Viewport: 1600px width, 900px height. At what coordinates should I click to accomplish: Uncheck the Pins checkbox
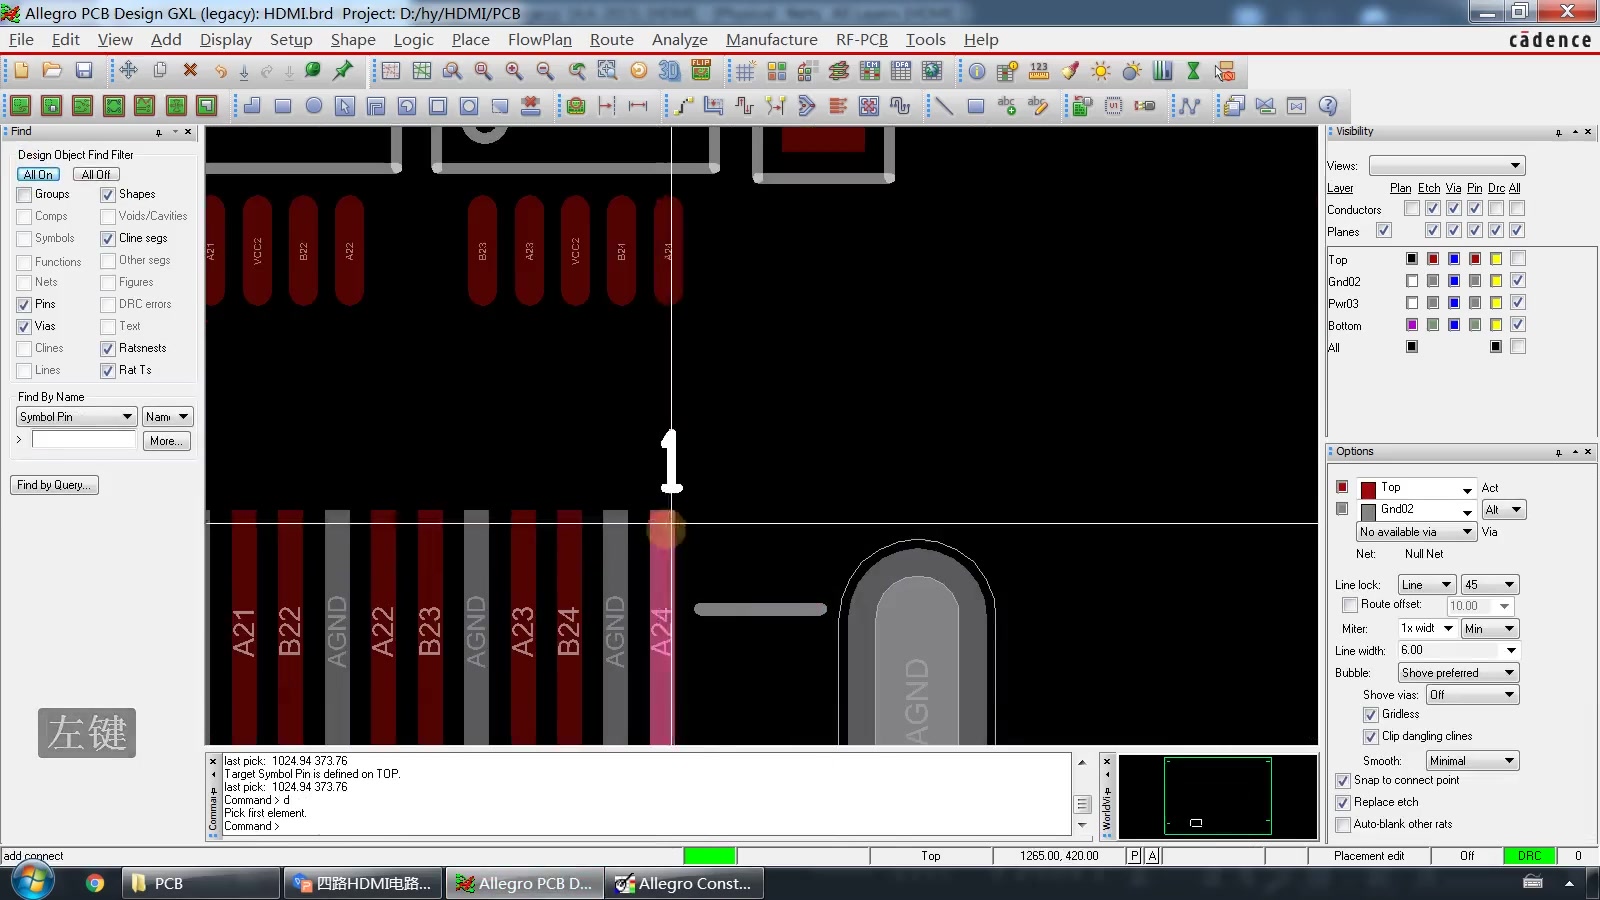24,305
